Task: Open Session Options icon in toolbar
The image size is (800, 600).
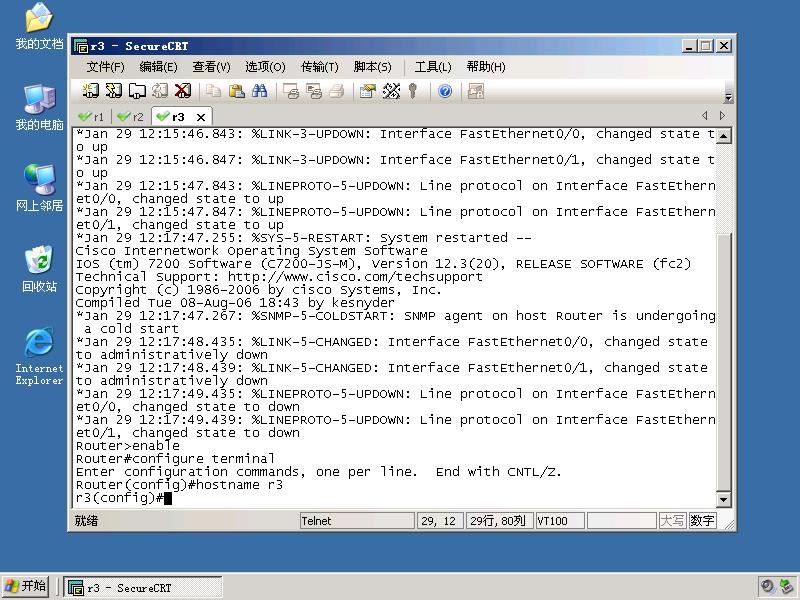Action: pyautogui.click(x=367, y=91)
